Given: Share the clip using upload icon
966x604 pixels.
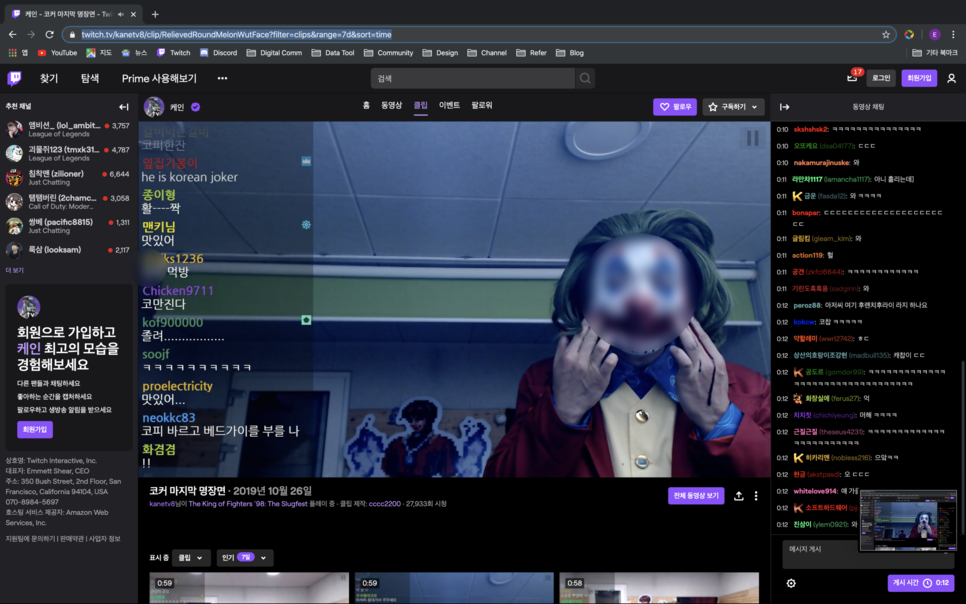Looking at the screenshot, I should pos(738,496).
